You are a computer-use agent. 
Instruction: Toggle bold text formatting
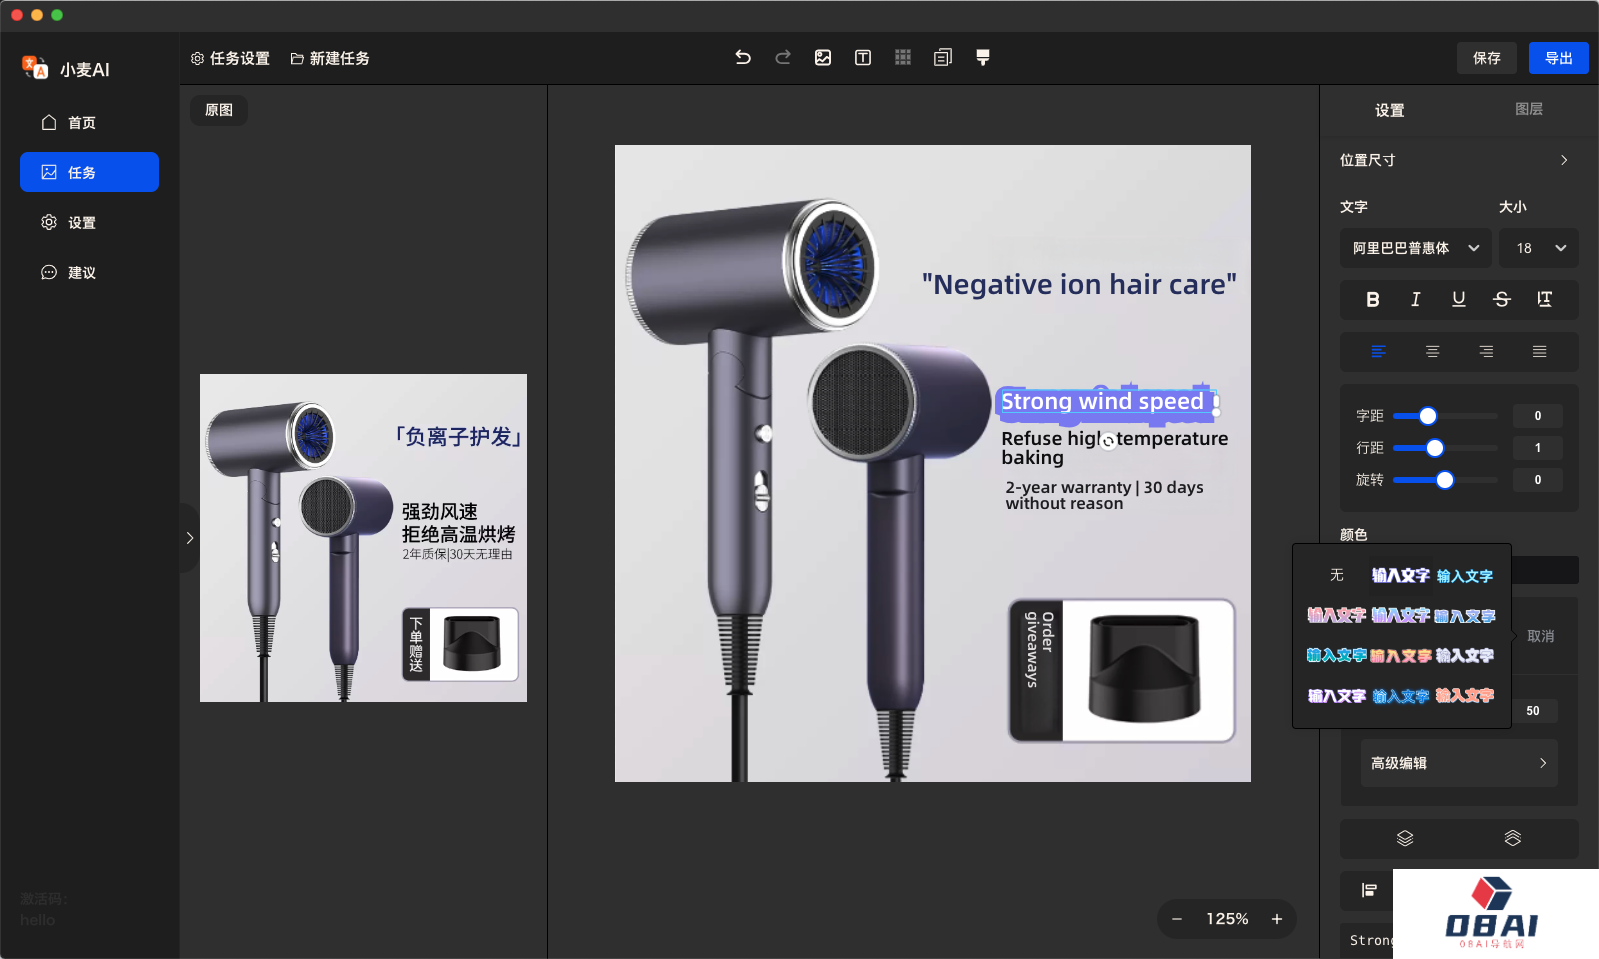[1373, 299]
